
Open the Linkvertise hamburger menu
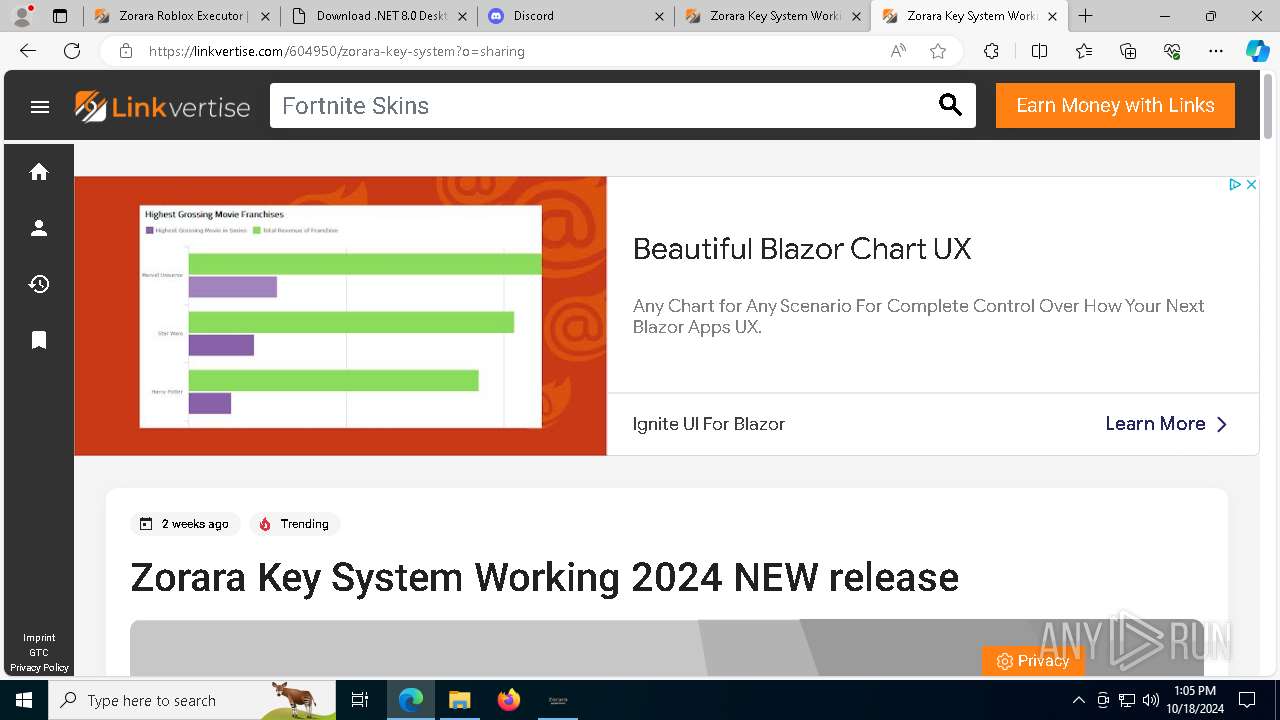(x=40, y=107)
